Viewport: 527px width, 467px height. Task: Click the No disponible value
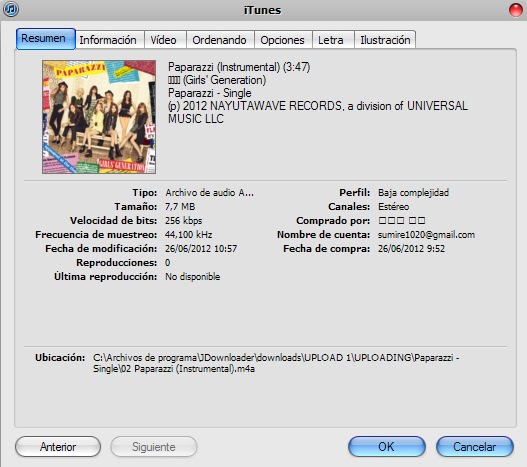(193, 277)
